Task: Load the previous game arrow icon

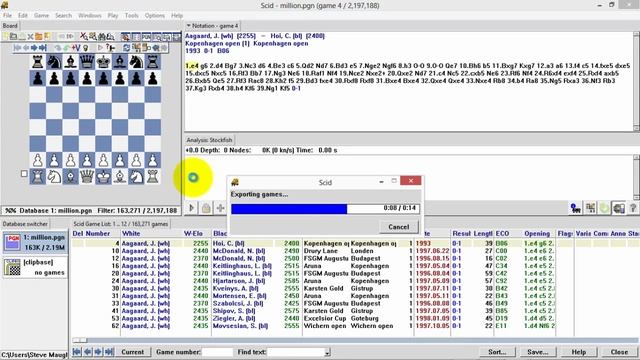Action: click(61, 36)
